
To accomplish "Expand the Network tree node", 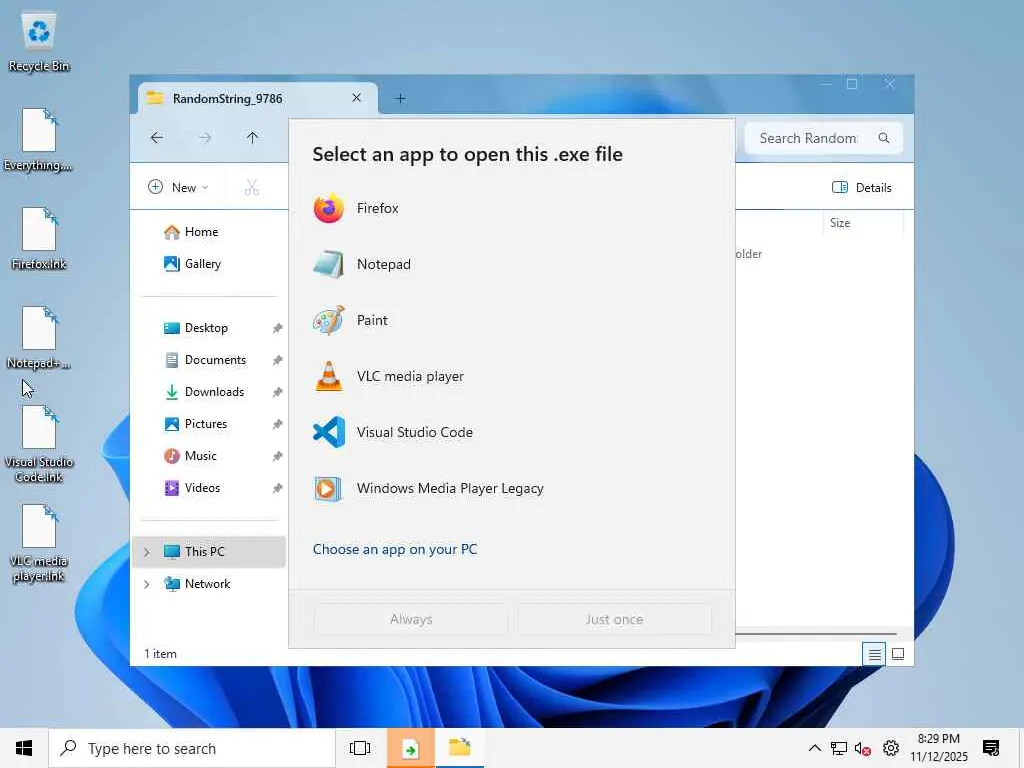I will (x=146, y=584).
